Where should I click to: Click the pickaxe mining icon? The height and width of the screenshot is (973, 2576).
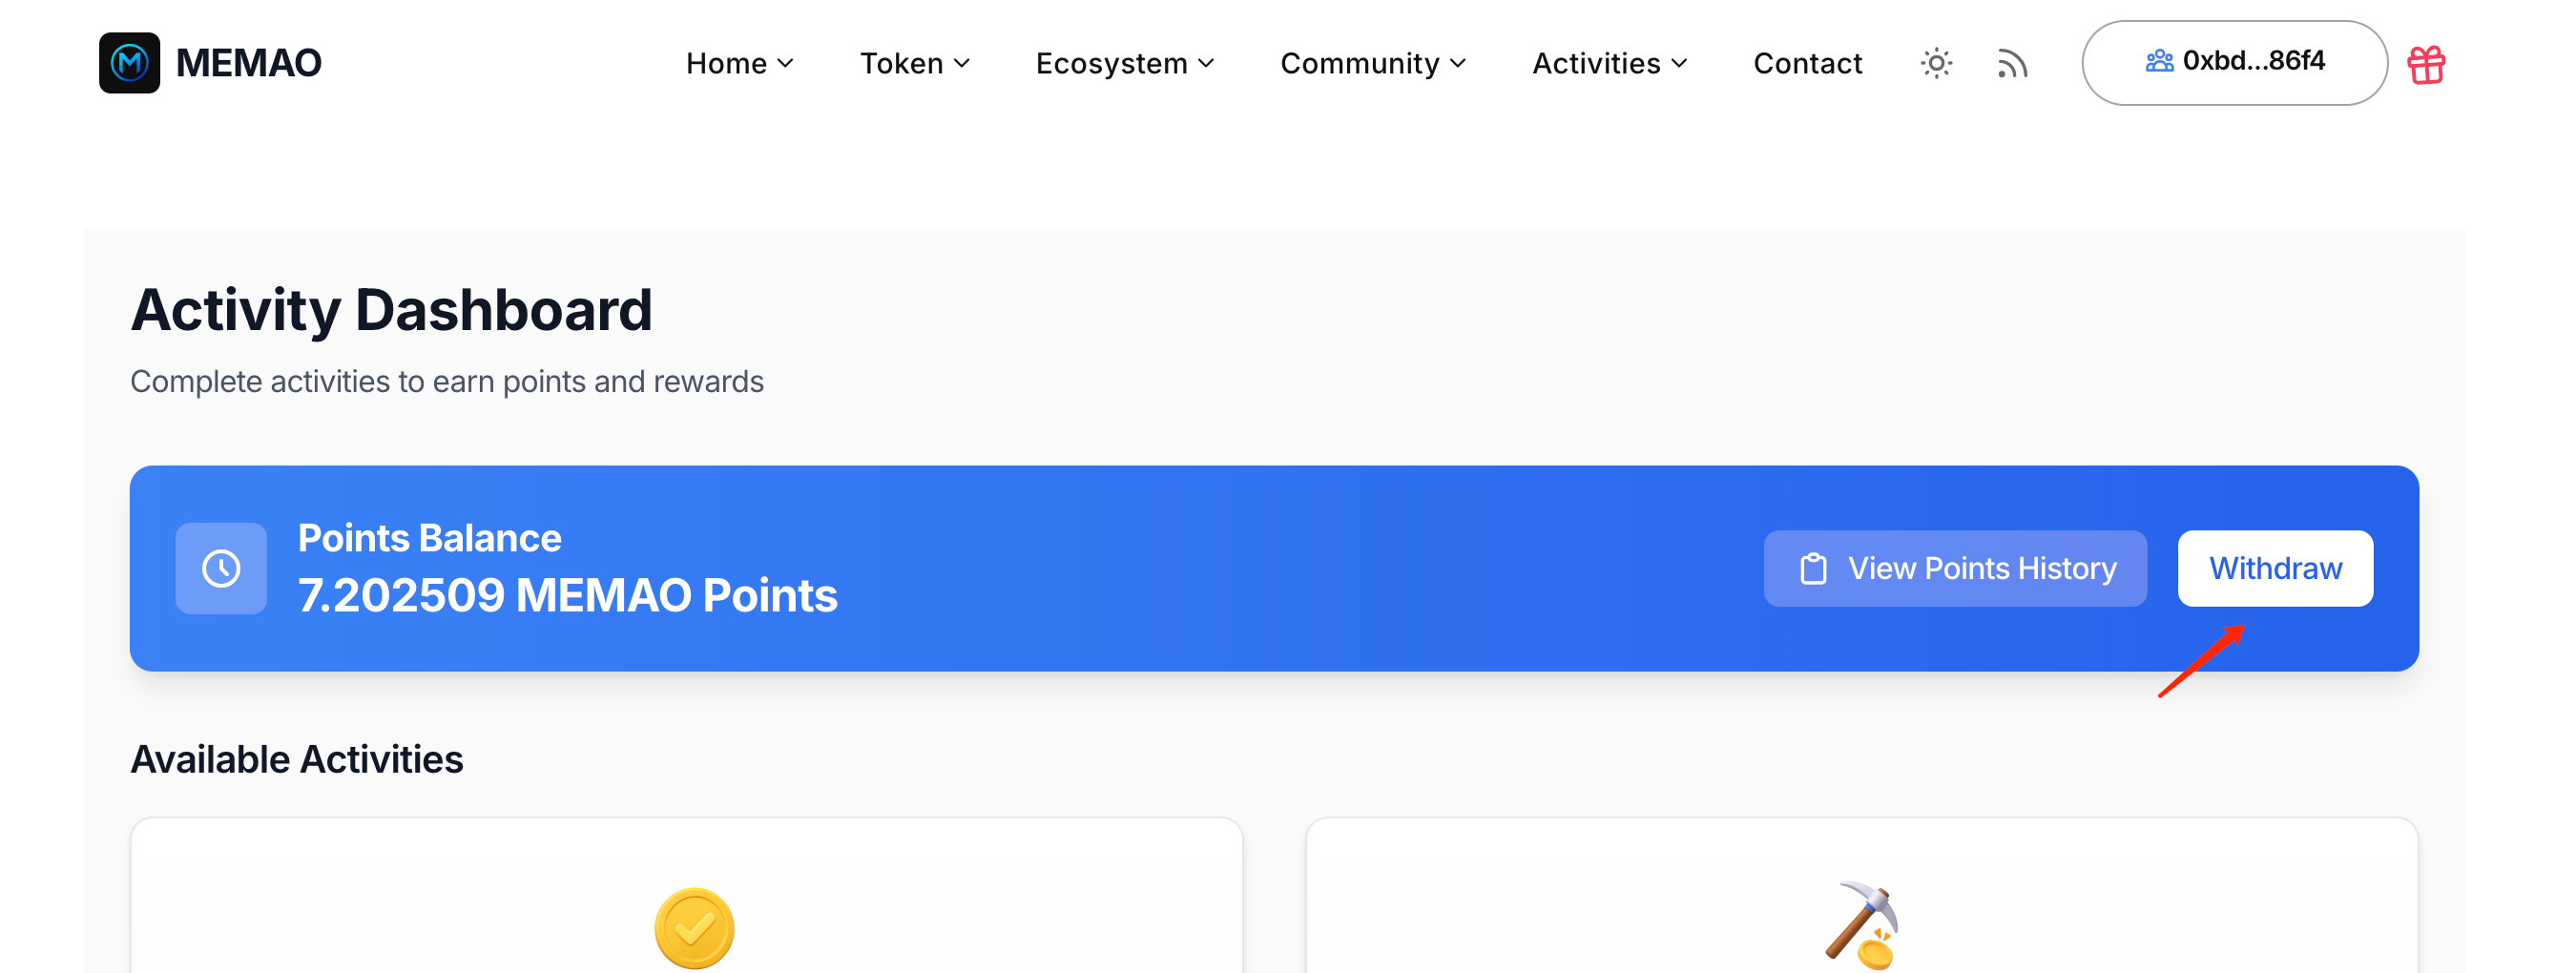tap(1862, 925)
